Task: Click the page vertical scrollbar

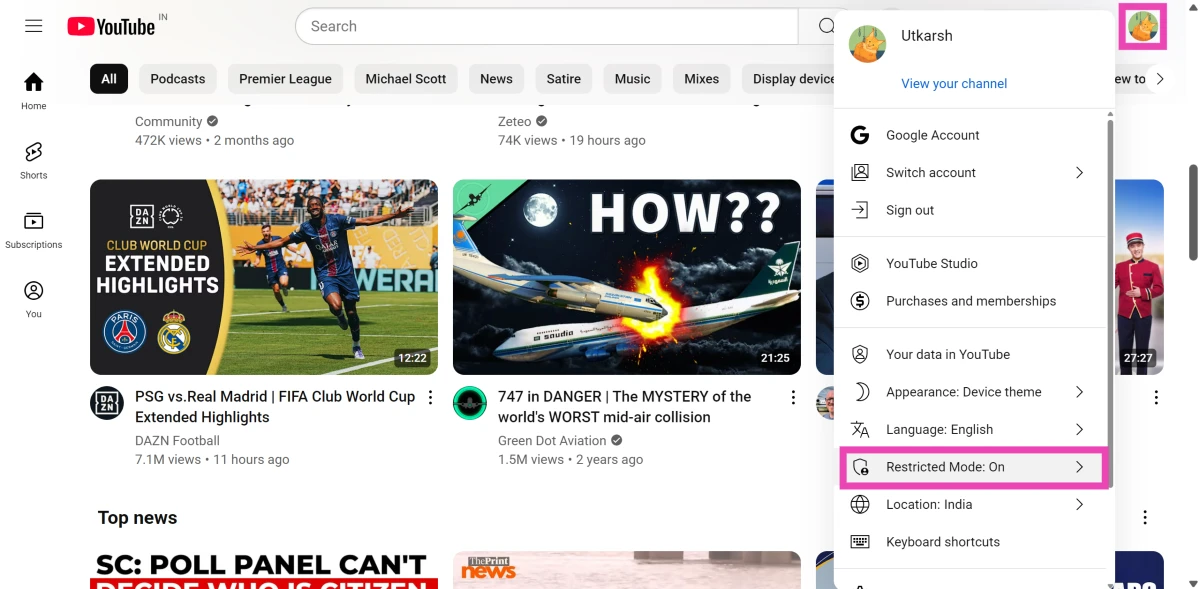Action: pyautogui.click(x=1192, y=211)
